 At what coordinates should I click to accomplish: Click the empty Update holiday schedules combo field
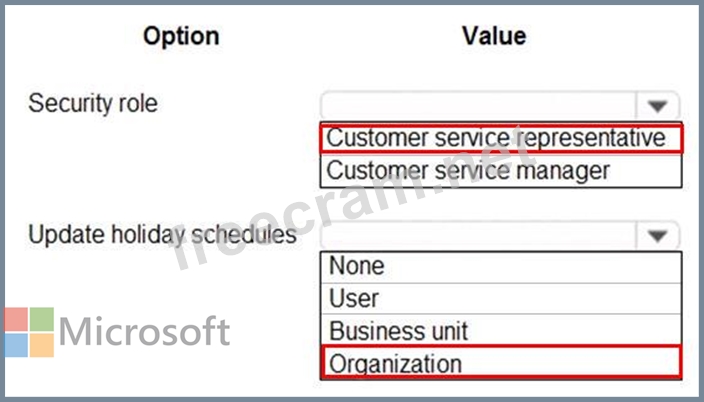pos(478,236)
